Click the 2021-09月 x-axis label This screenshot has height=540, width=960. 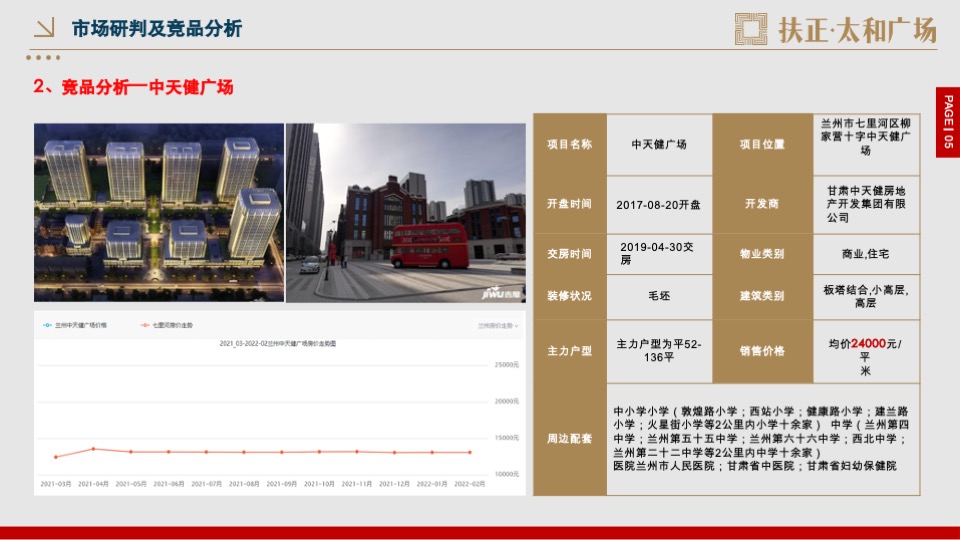(282, 484)
